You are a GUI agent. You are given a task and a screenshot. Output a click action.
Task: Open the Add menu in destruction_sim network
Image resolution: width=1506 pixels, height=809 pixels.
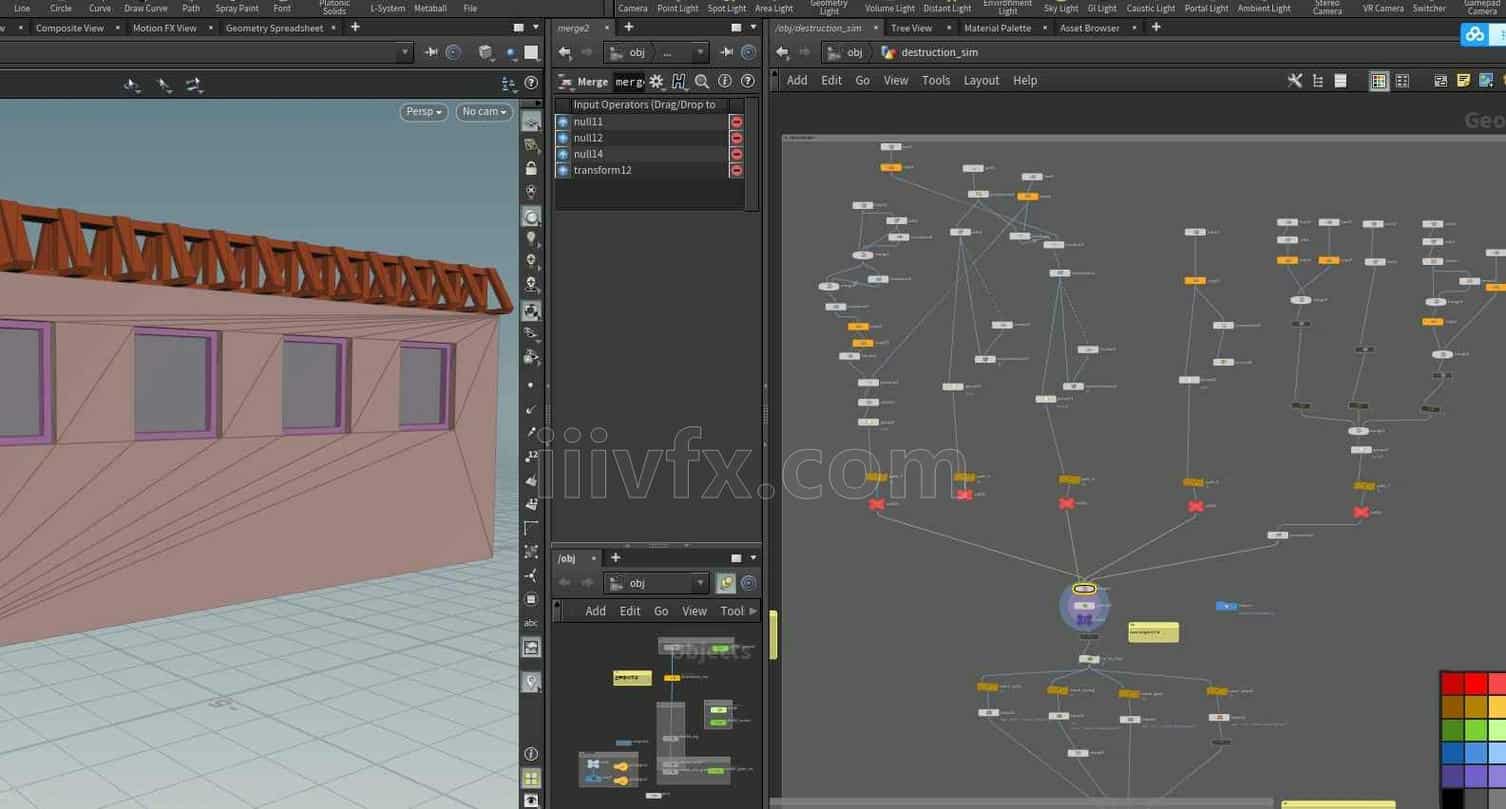797,80
